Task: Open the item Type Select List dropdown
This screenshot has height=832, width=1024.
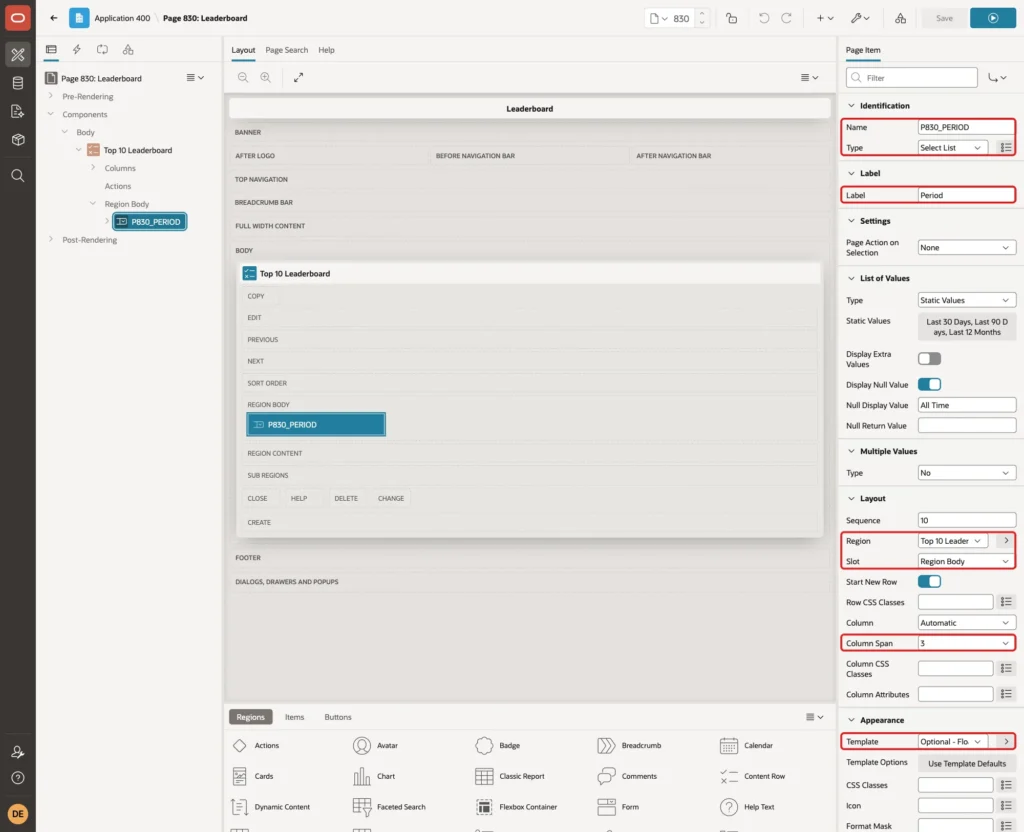Action: pos(952,148)
